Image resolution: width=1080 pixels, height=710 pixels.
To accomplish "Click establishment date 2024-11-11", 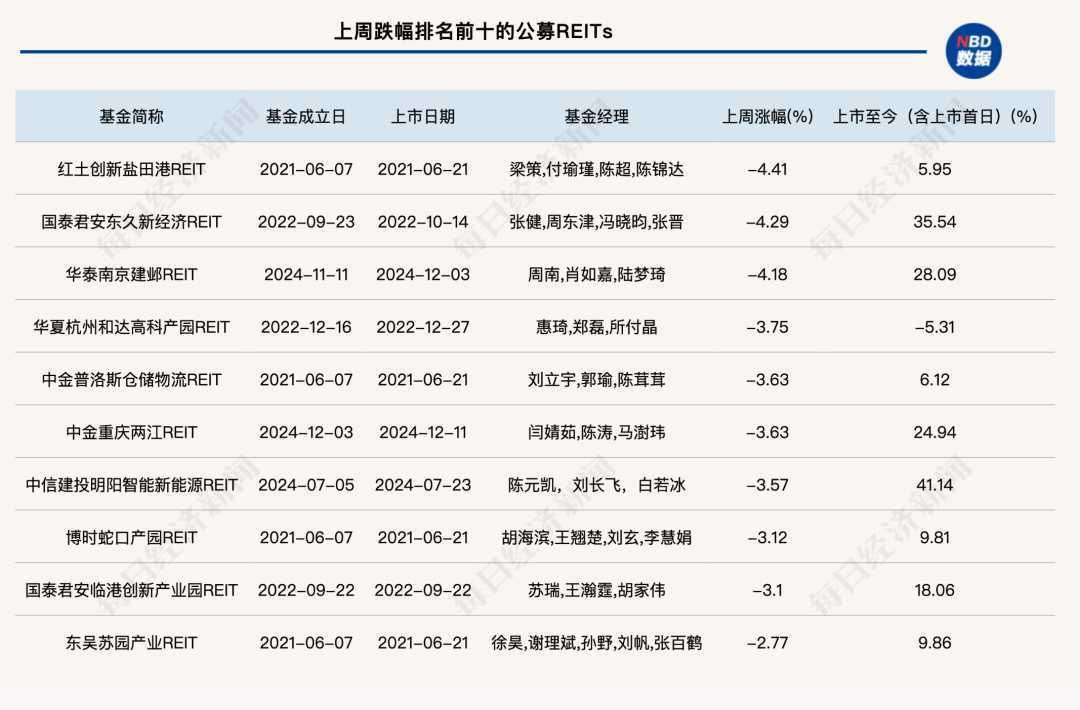I will click(306, 274).
